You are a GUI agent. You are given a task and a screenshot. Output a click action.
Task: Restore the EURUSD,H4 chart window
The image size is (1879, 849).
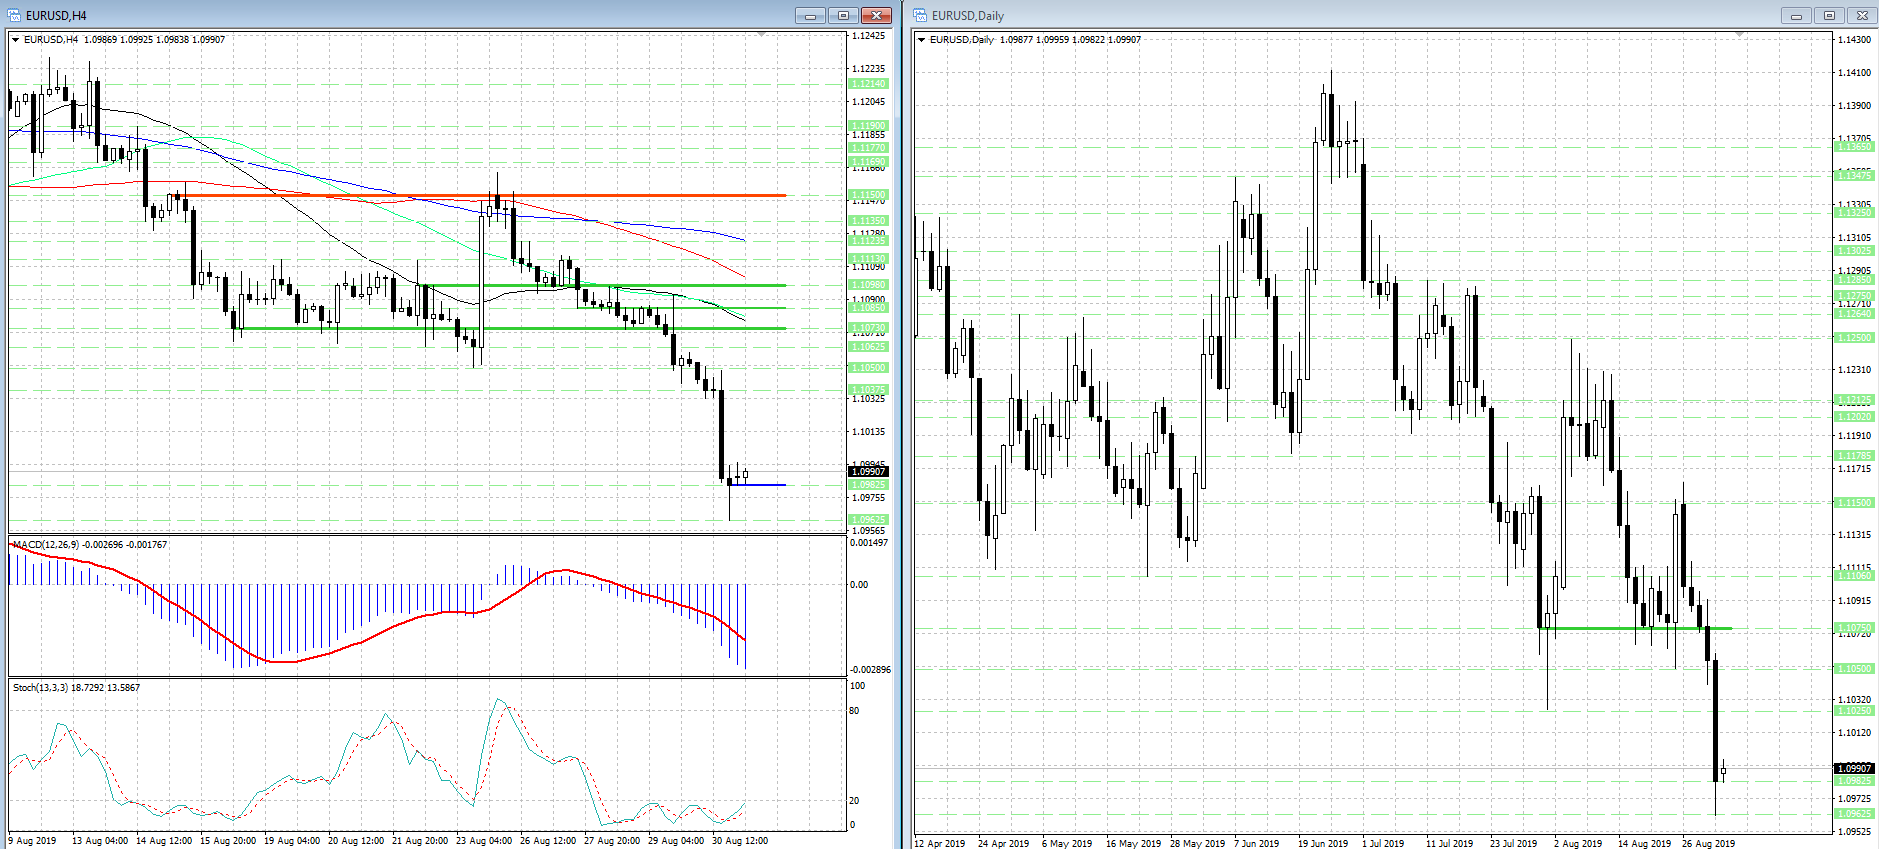click(x=843, y=15)
